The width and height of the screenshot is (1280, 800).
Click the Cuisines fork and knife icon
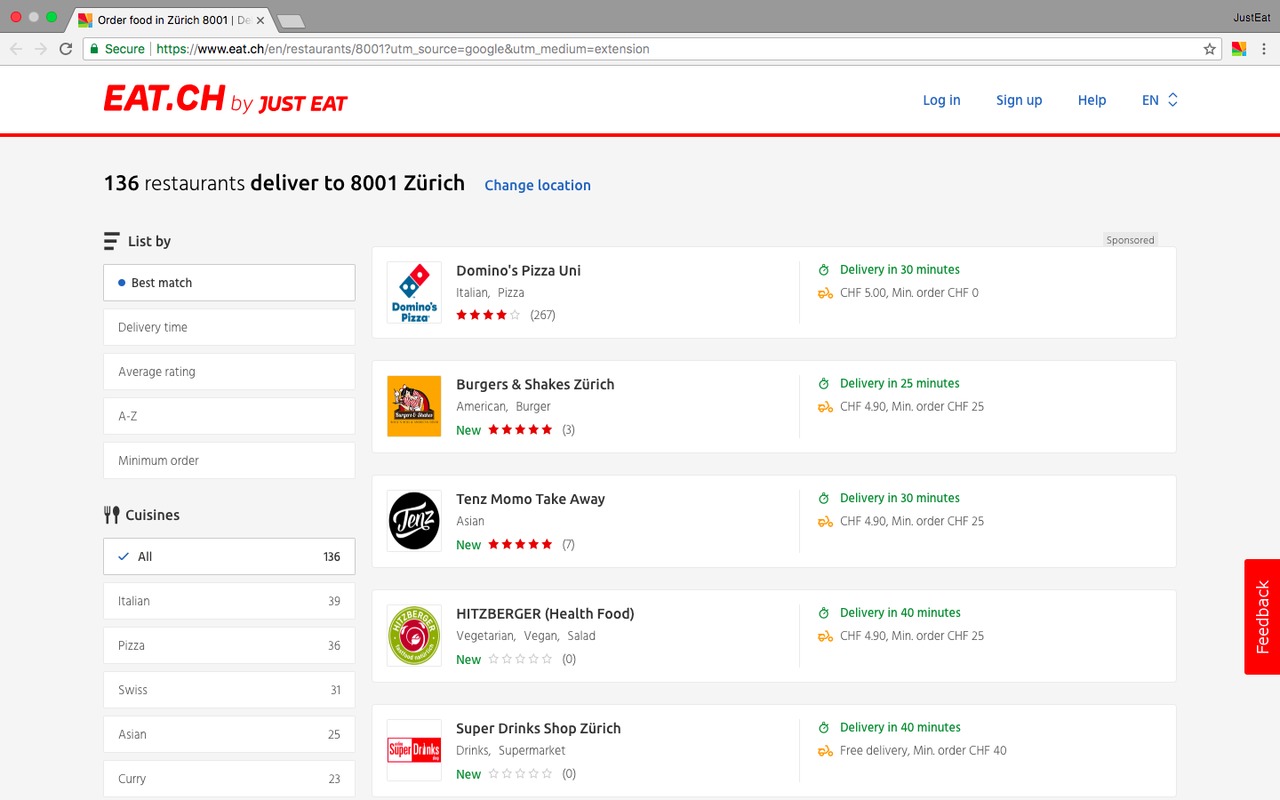pyautogui.click(x=112, y=515)
